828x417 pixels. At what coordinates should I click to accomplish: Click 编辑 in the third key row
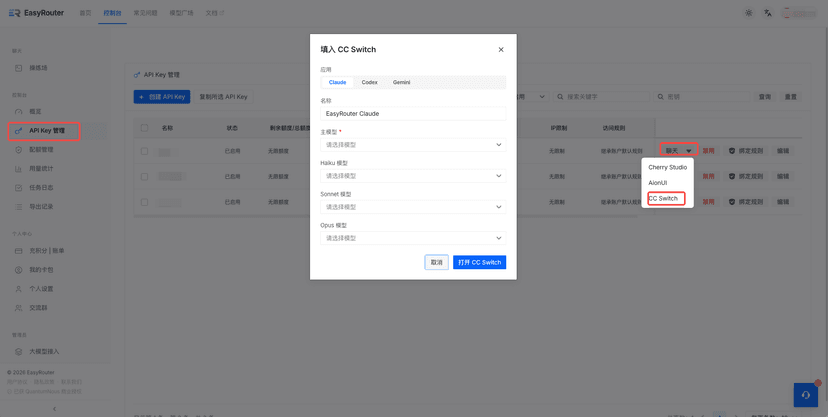coord(783,202)
